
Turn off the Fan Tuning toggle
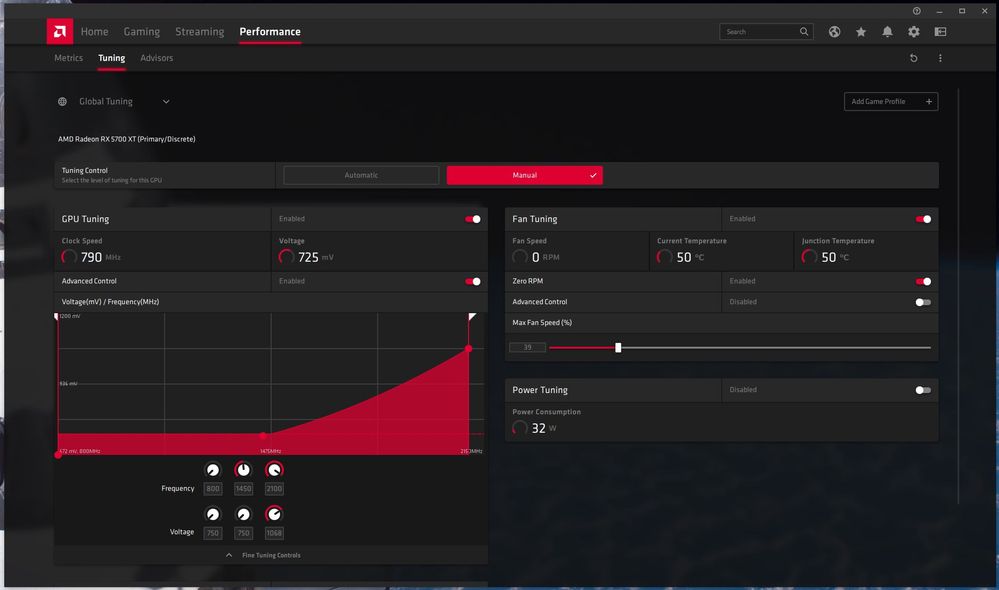point(923,219)
